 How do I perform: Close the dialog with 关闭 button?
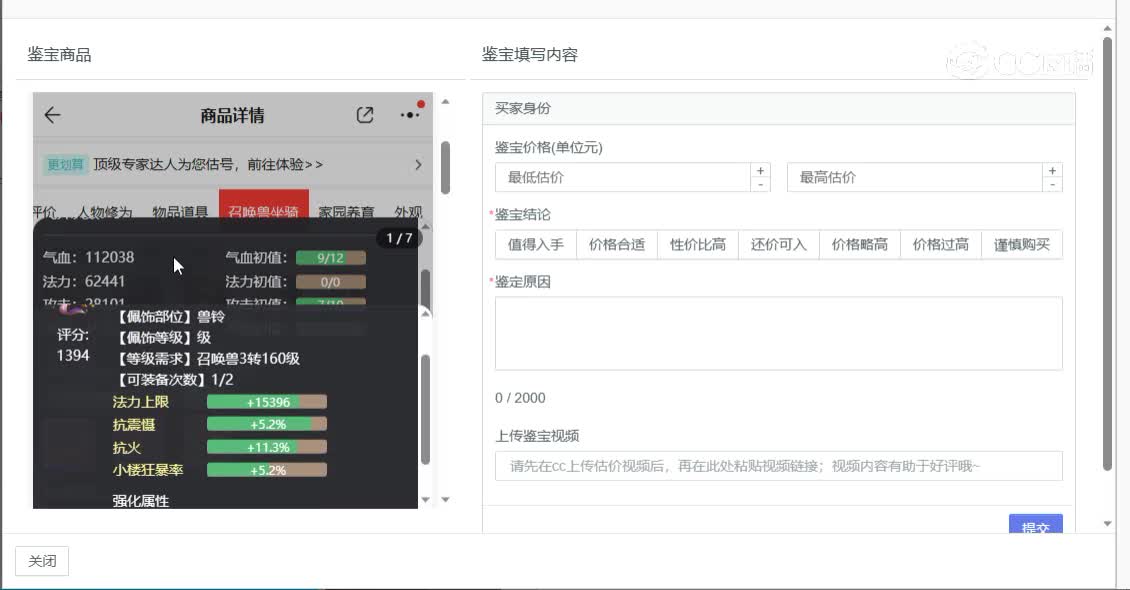click(42, 561)
